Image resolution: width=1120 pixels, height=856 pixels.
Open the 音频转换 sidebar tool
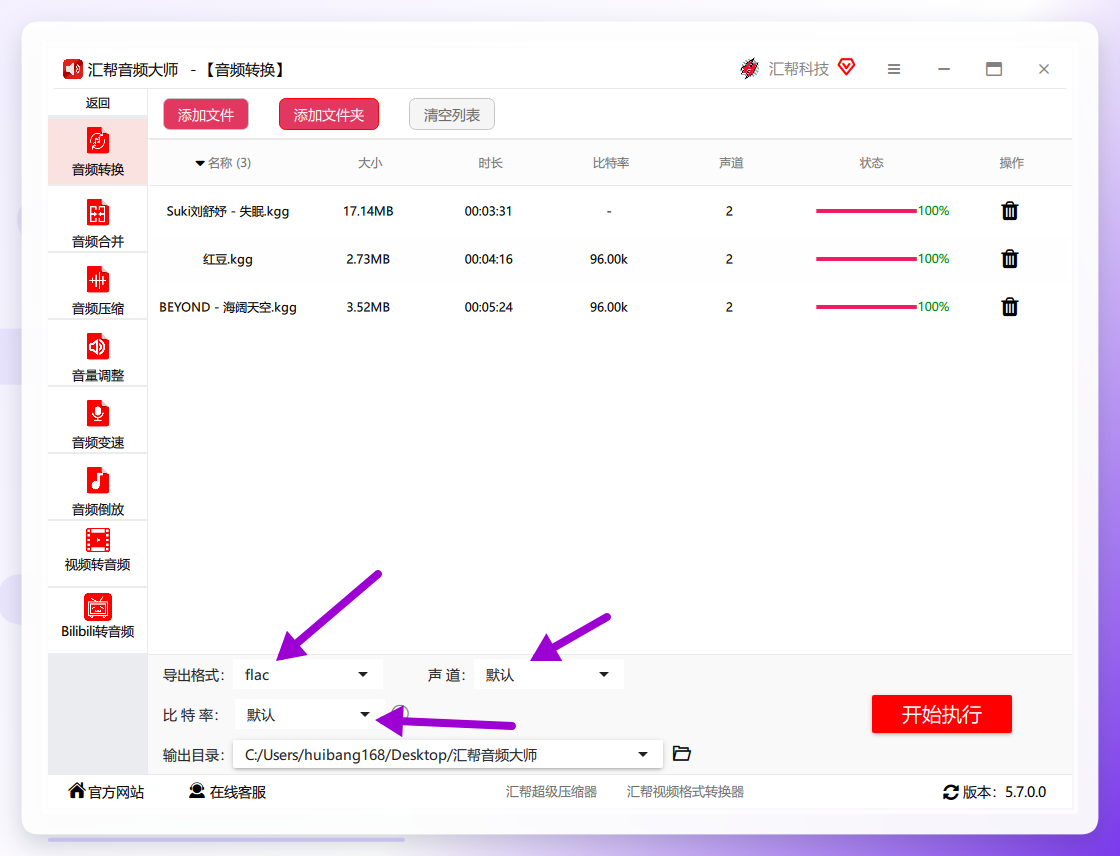pyautogui.click(x=98, y=151)
